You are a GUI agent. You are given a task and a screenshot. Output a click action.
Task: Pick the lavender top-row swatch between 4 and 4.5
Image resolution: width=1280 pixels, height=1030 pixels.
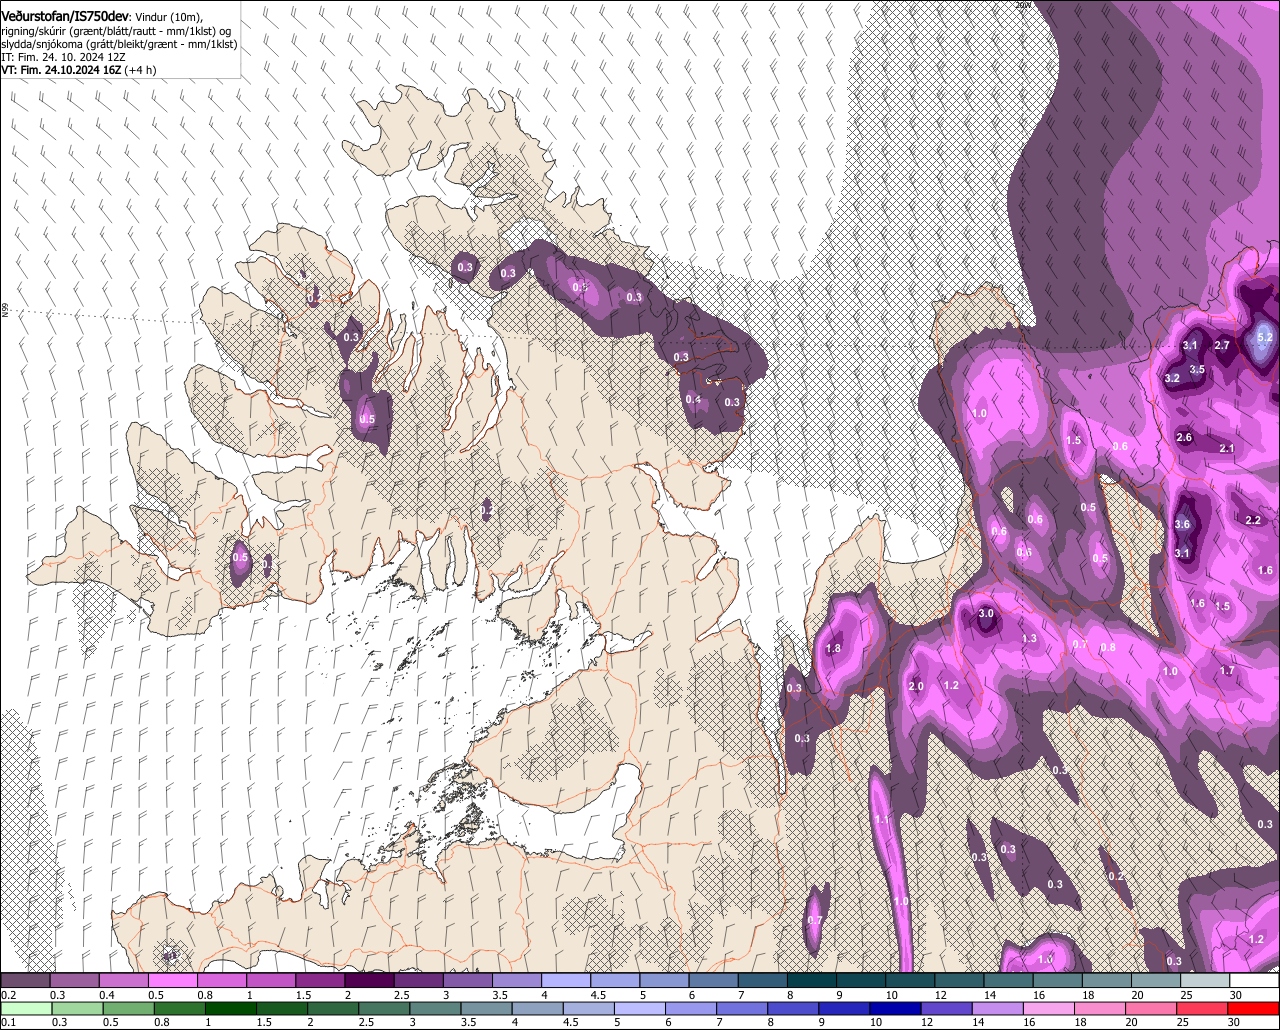tap(566, 981)
